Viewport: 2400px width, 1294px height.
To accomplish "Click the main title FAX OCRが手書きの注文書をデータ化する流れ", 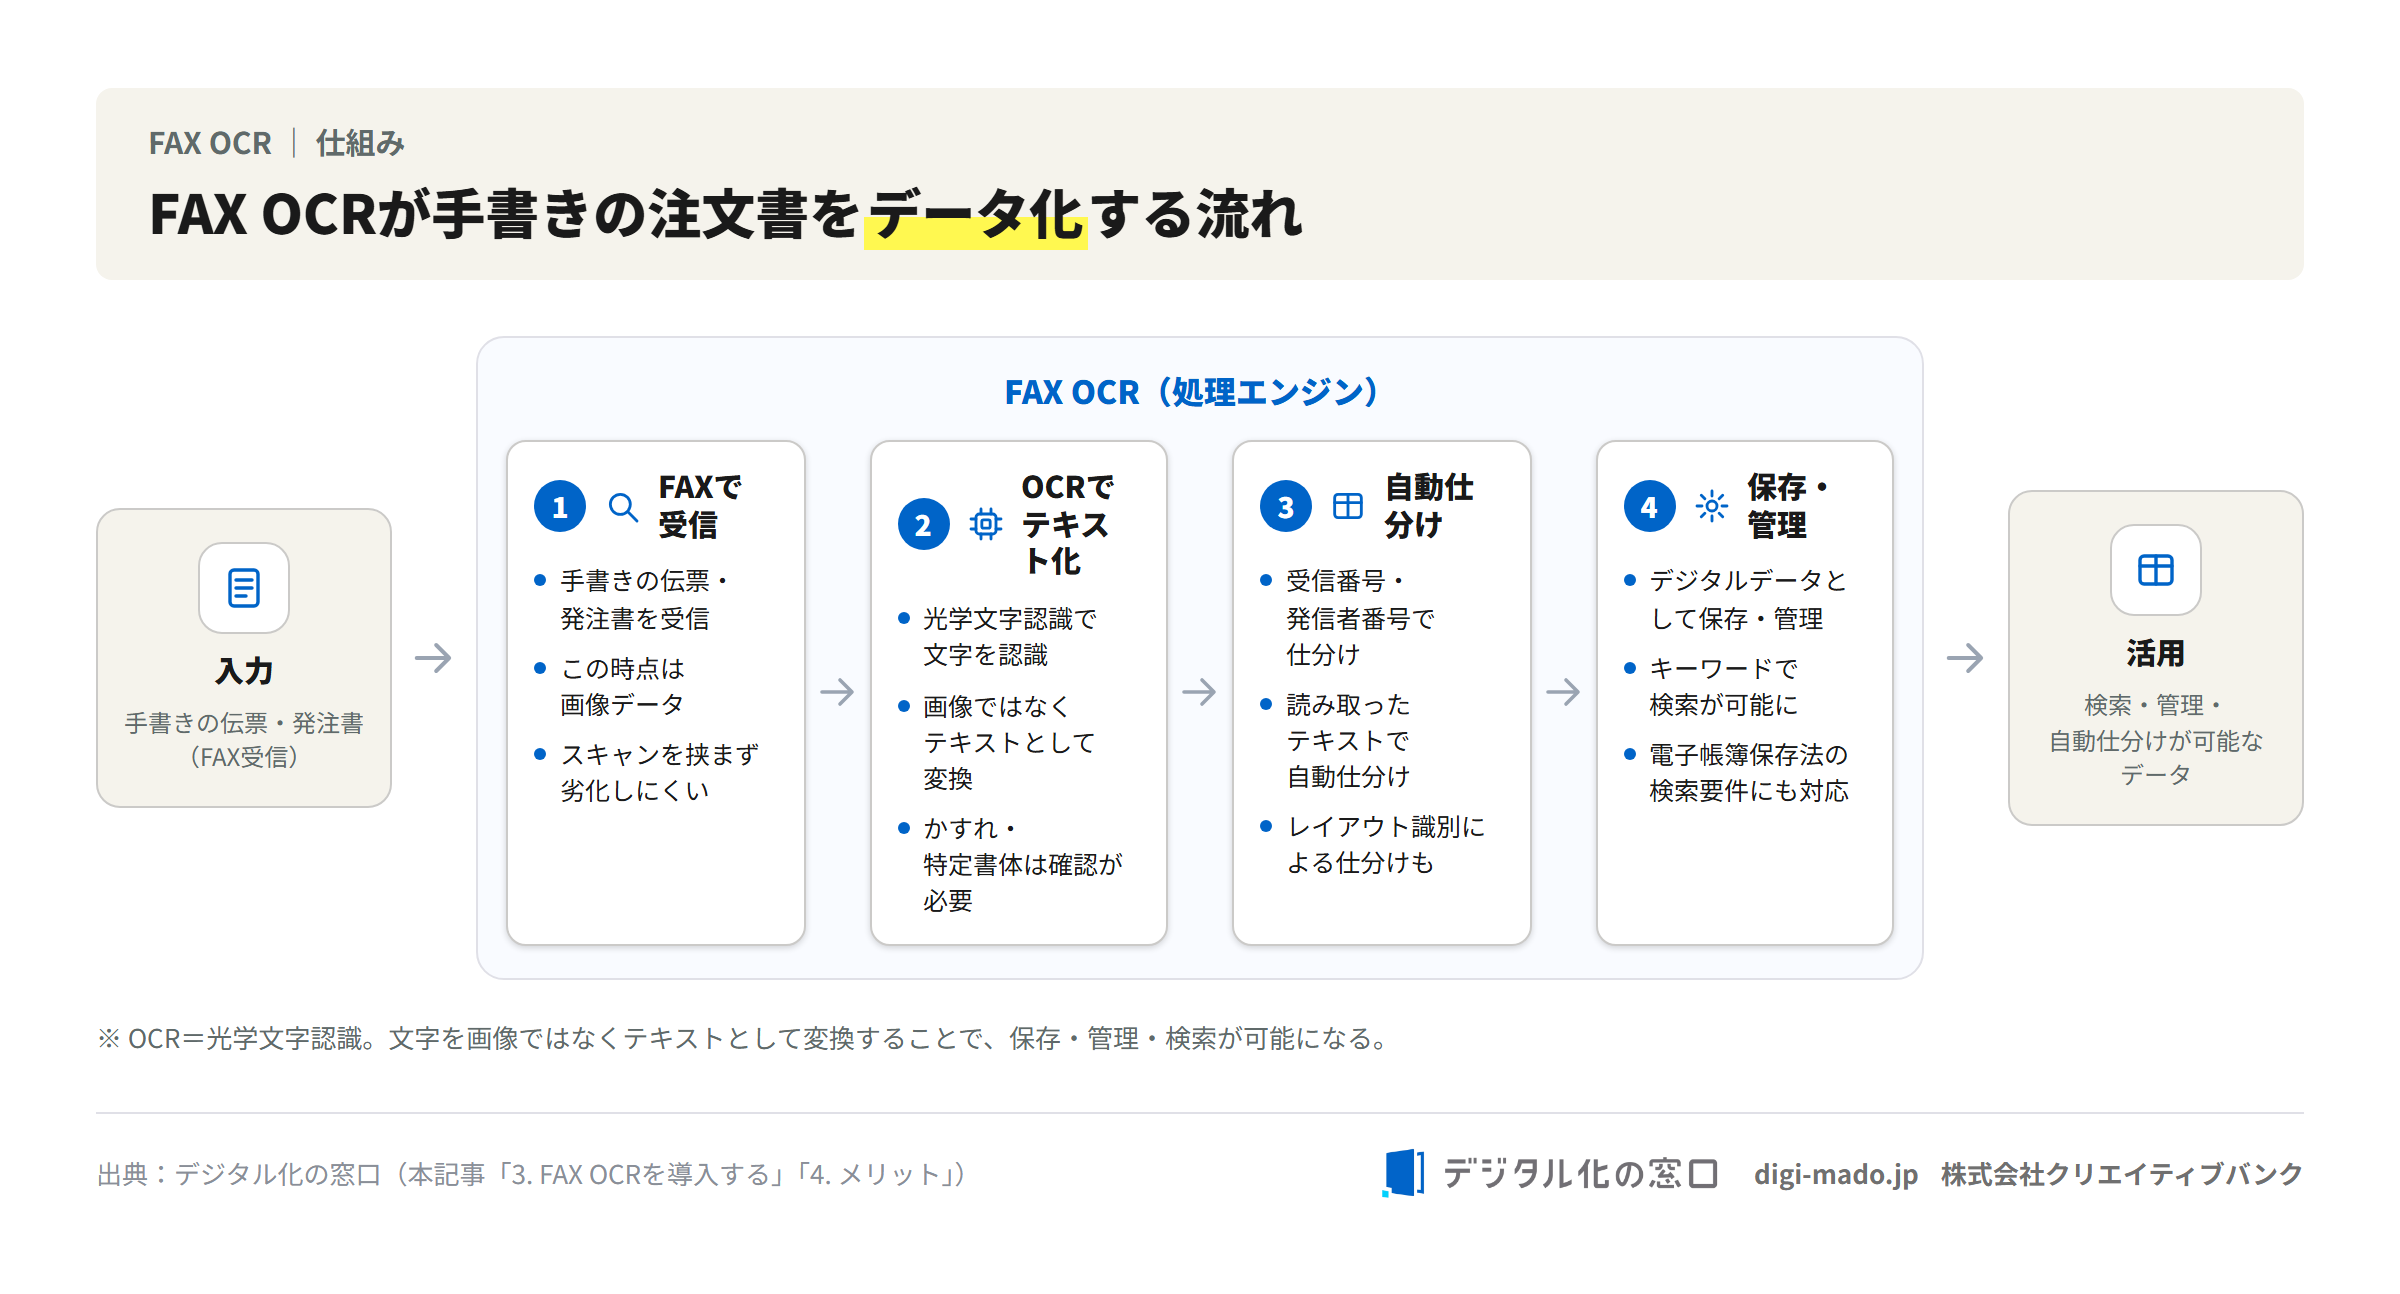I will point(726,215).
